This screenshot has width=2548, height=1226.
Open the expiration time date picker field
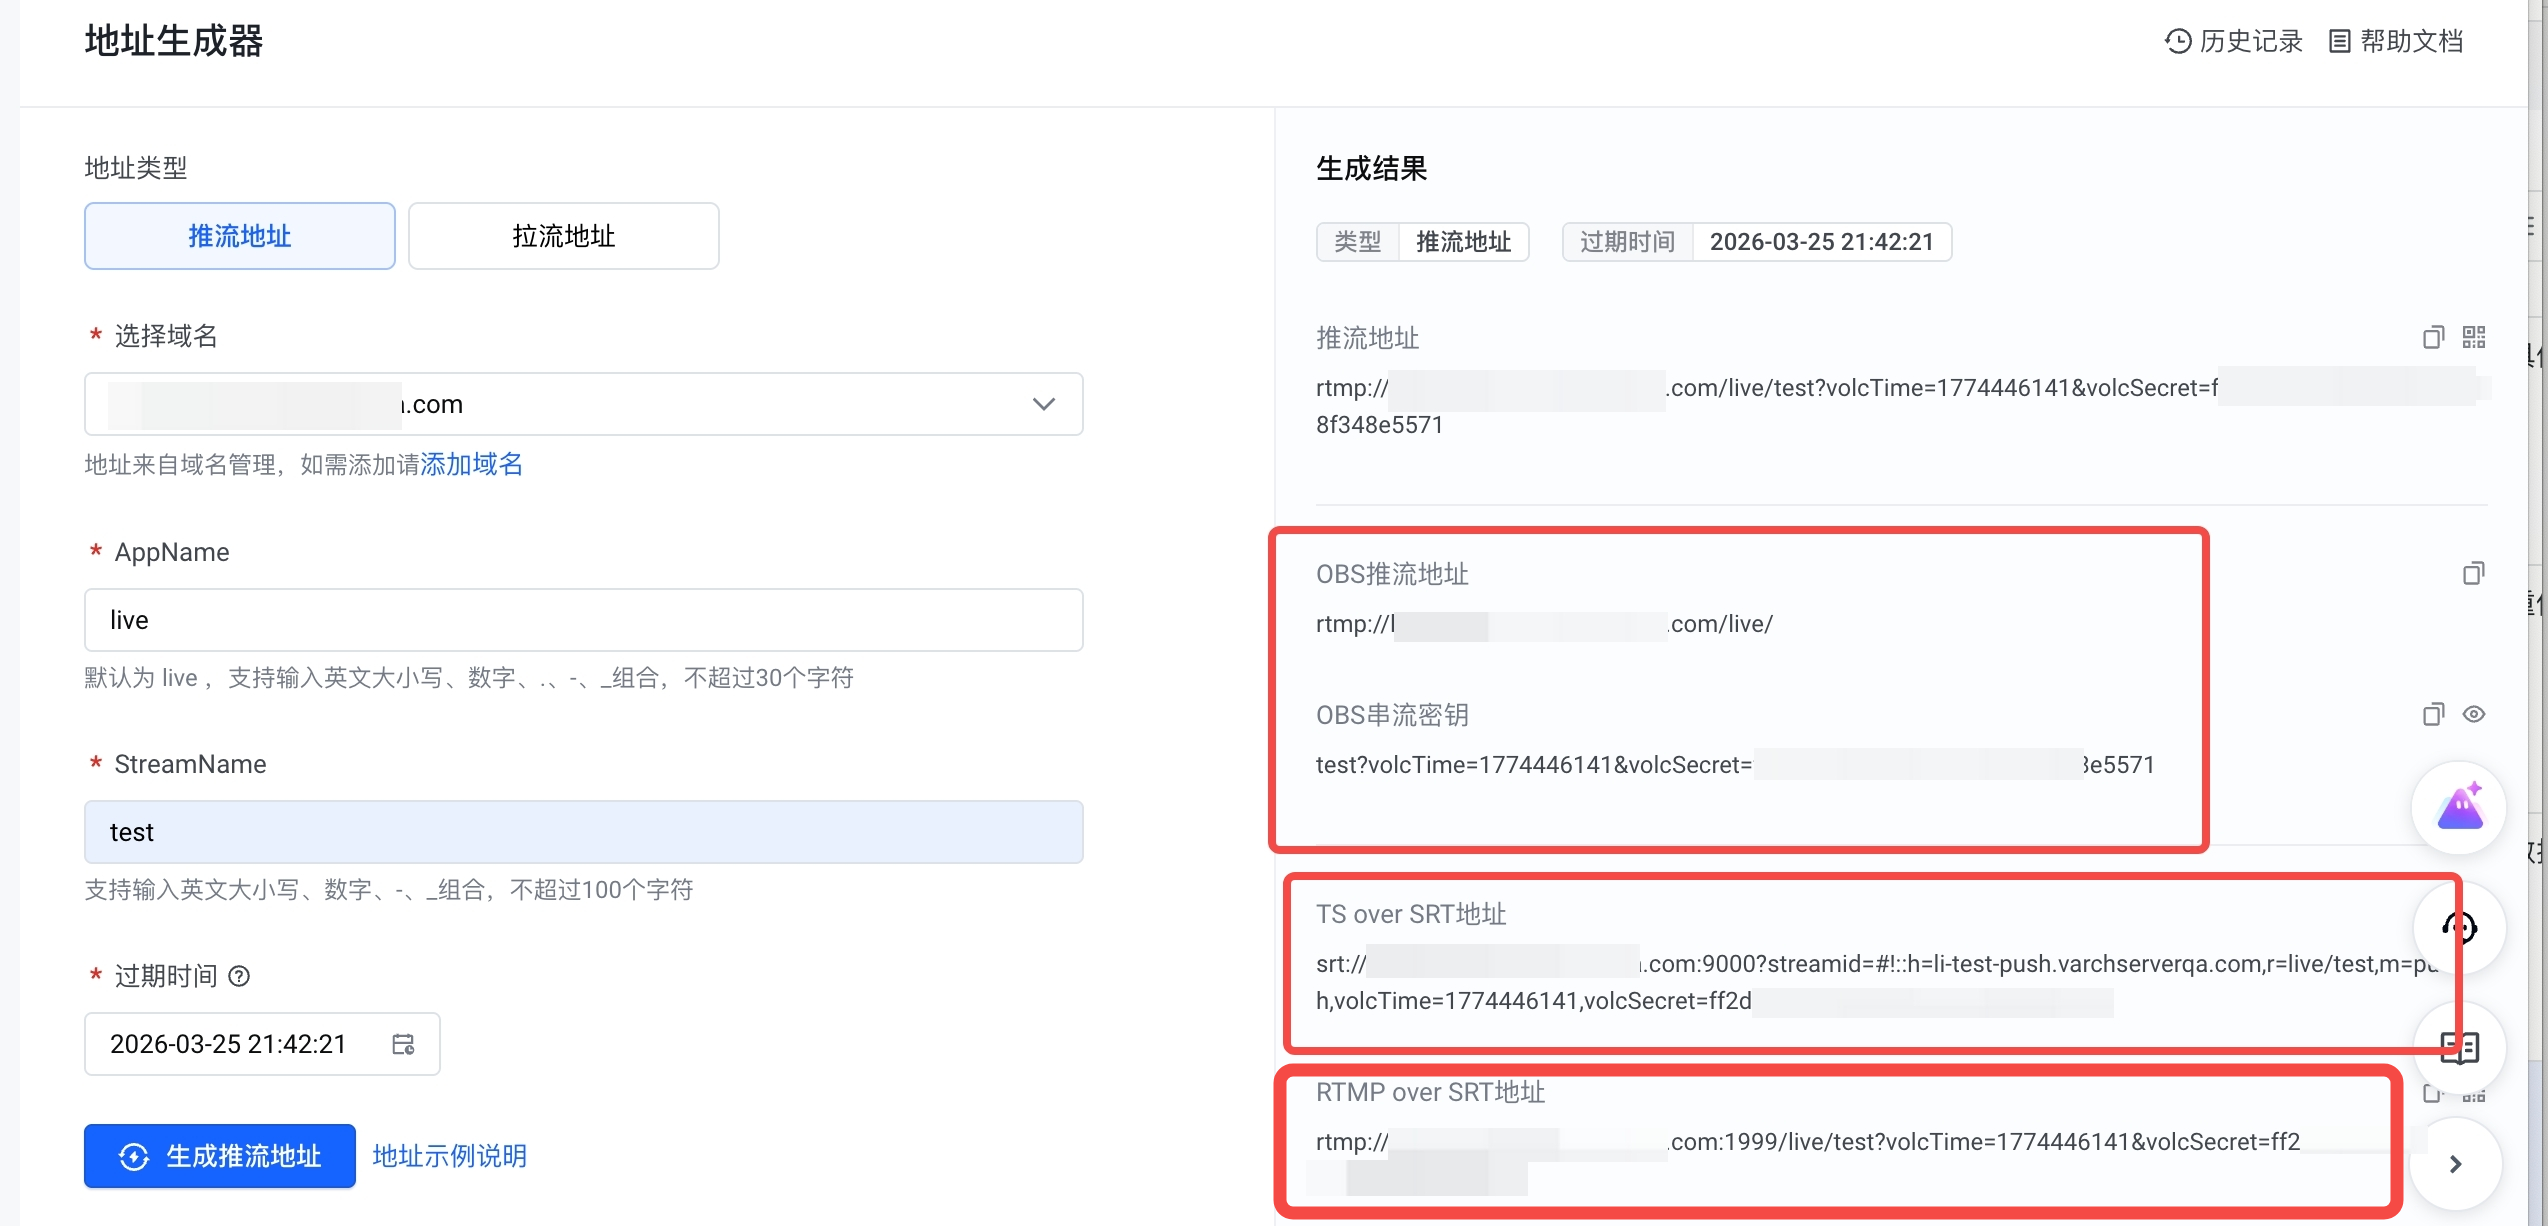[x=262, y=1044]
